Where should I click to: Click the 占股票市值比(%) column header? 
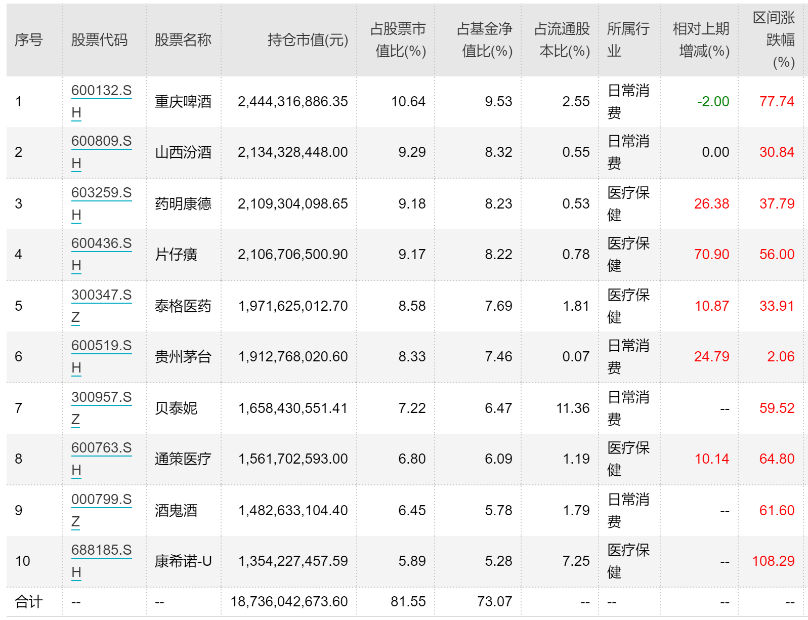click(x=398, y=40)
